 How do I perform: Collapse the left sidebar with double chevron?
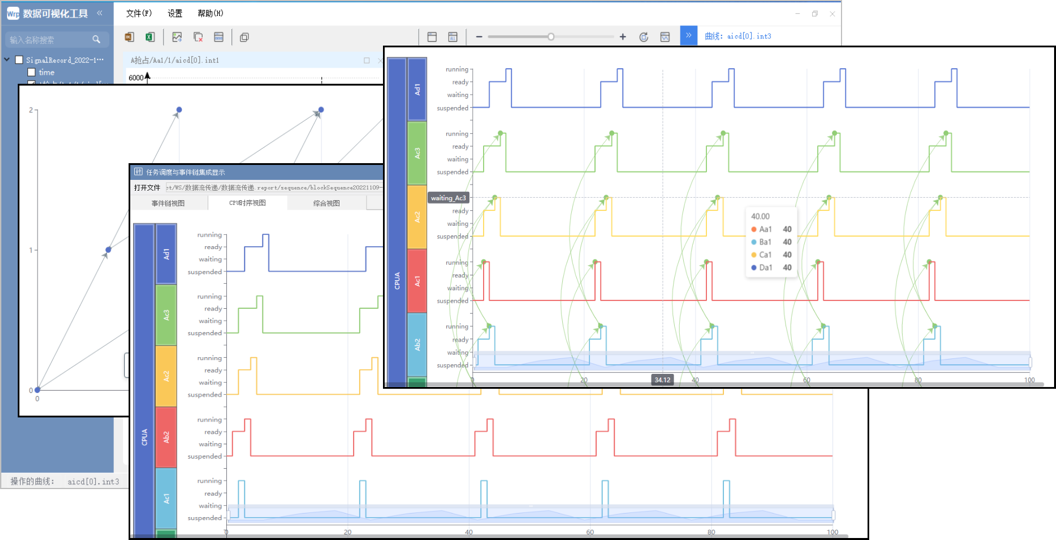point(99,13)
